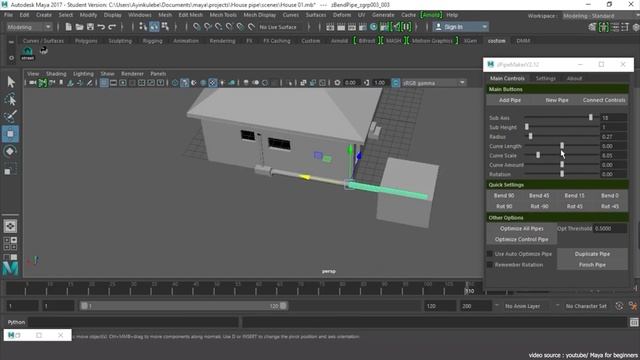Switch to four-view layout icon
This screenshot has height=360, width=640.
pos(10,243)
